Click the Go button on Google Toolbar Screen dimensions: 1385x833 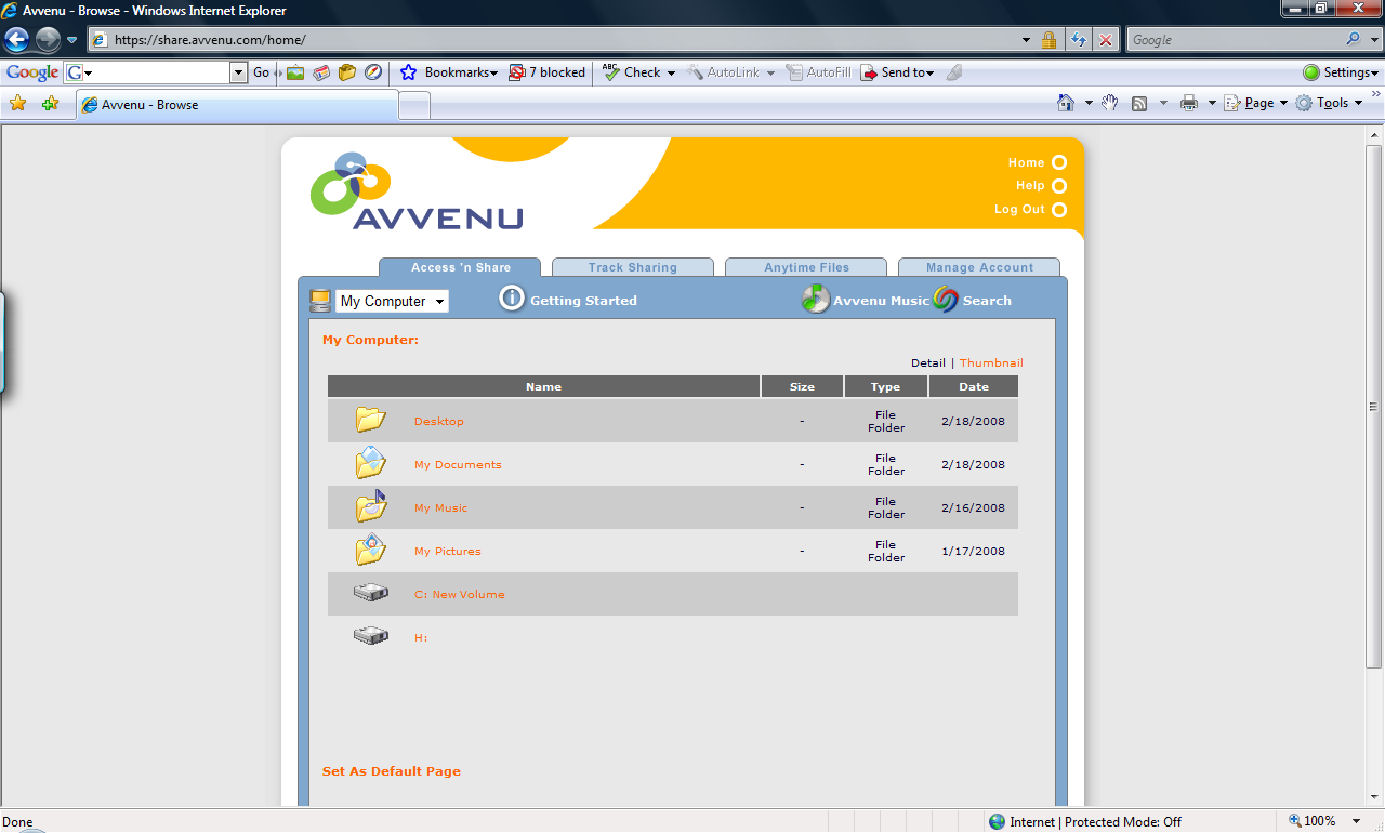click(262, 72)
